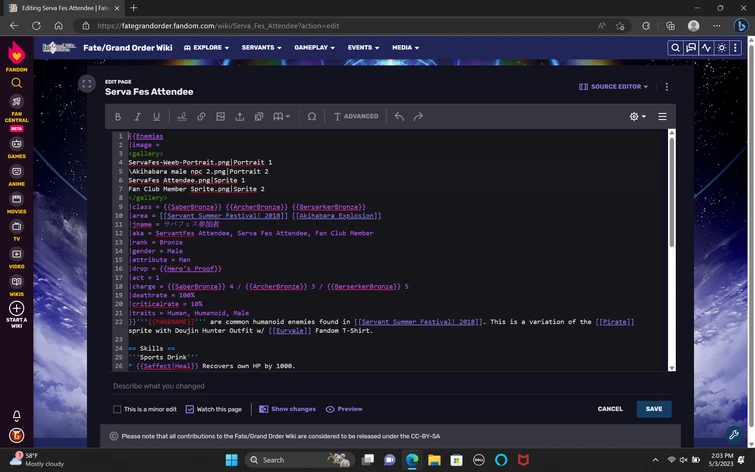Image resolution: width=755 pixels, height=472 pixels.
Task: Open the gallery/template insert icon
Action: tap(259, 117)
